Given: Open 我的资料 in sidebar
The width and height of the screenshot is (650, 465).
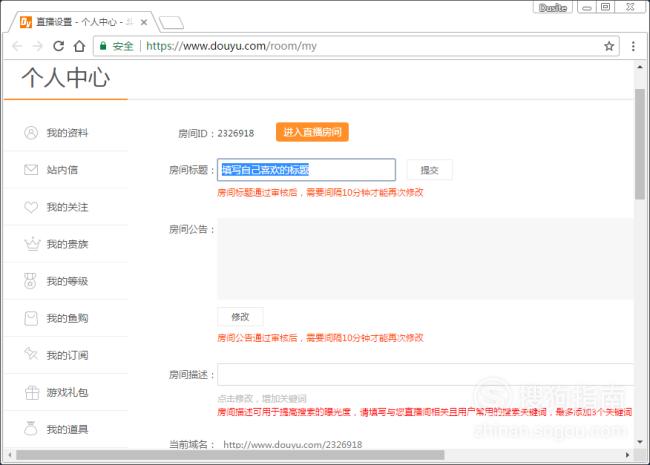Looking at the screenshot, I should pyautogui.click(x=67, y=133).
